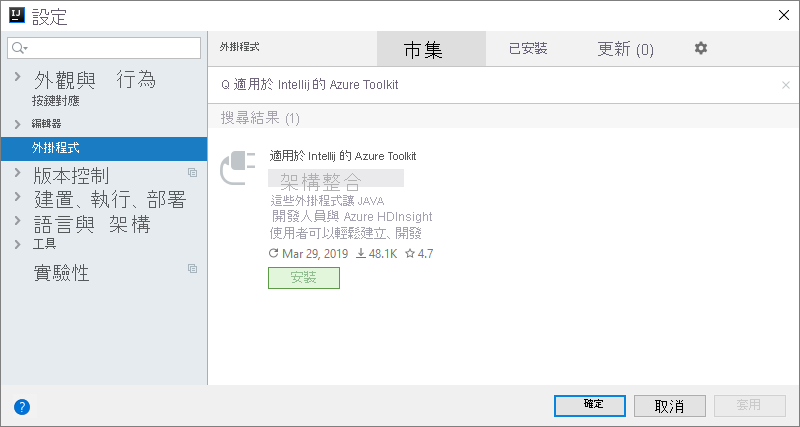Click the magnifier icon in settings search box

19,48
